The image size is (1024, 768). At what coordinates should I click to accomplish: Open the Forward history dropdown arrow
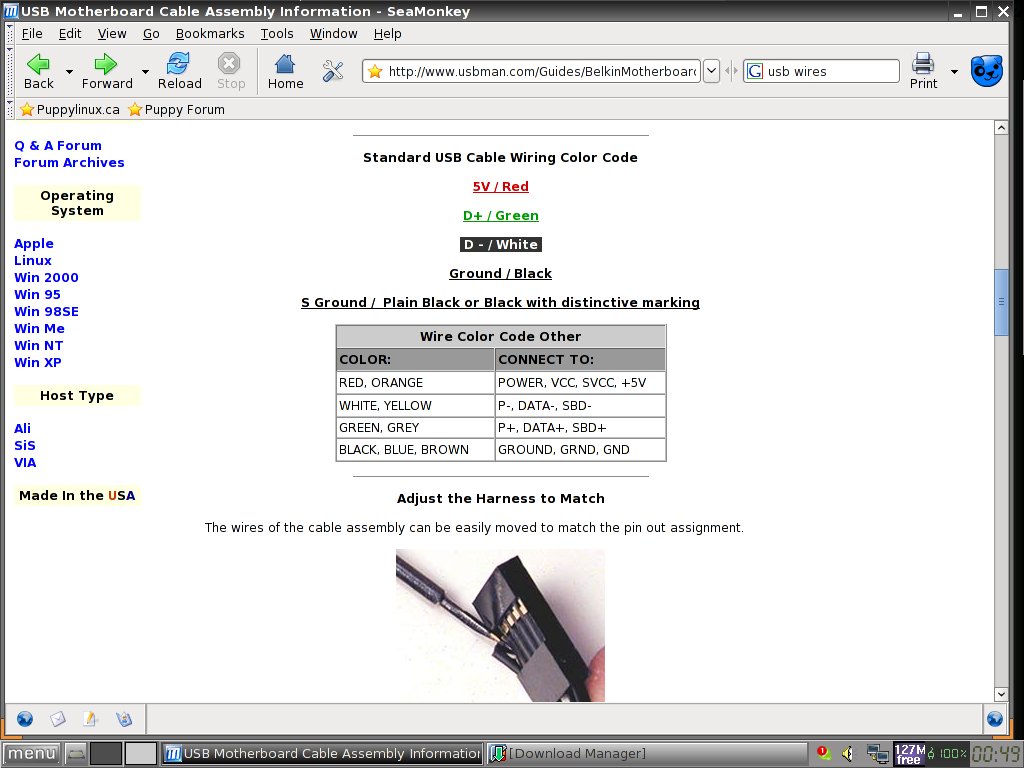click(145, 72)
